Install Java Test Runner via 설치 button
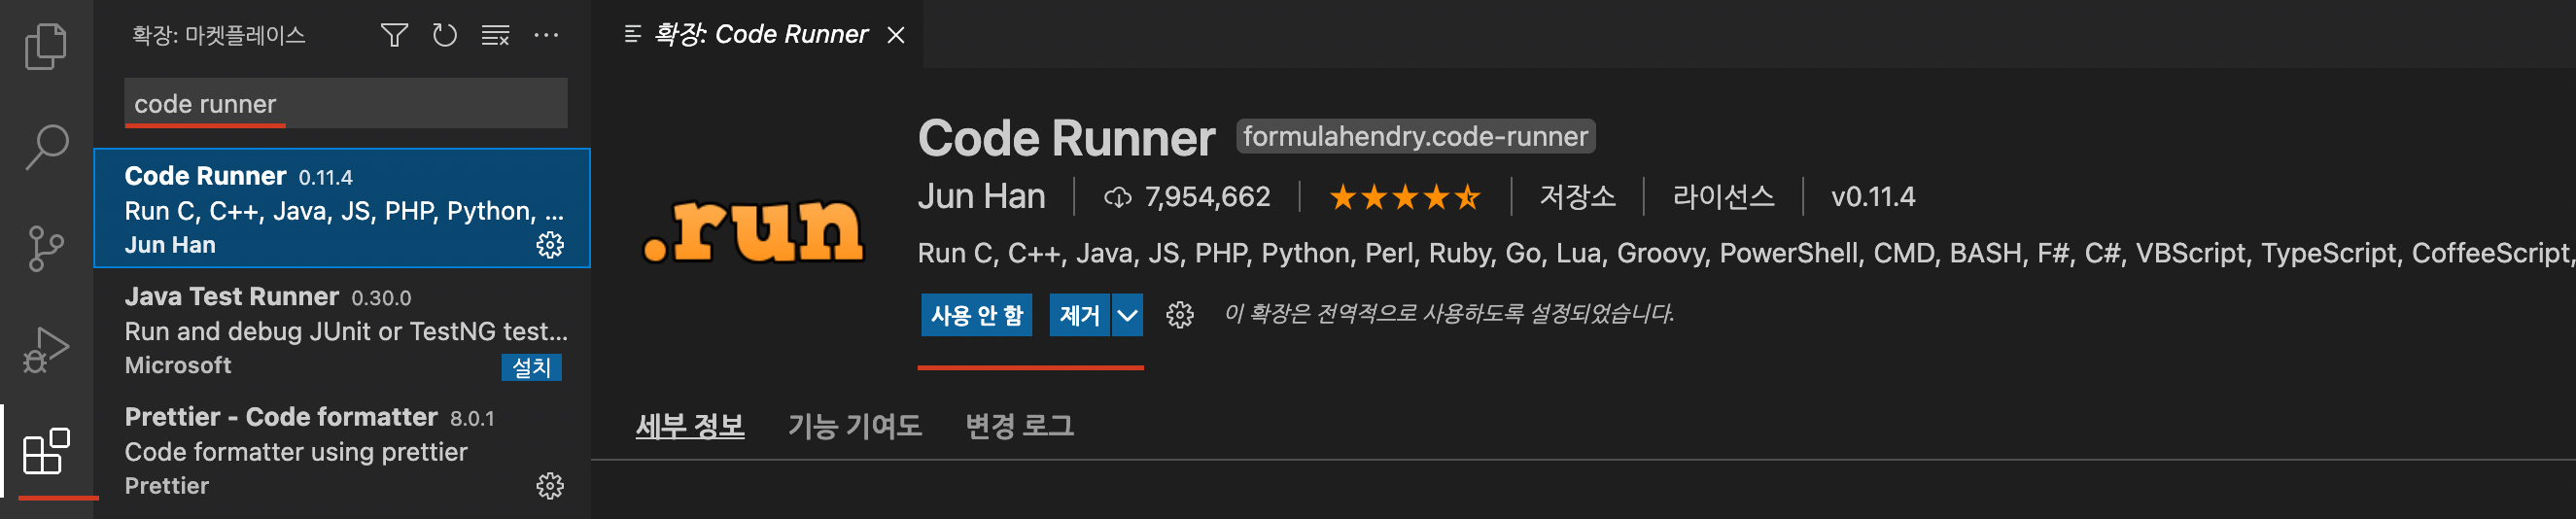The width and height of the screenshot is (2576, 519). coord(531,367)
